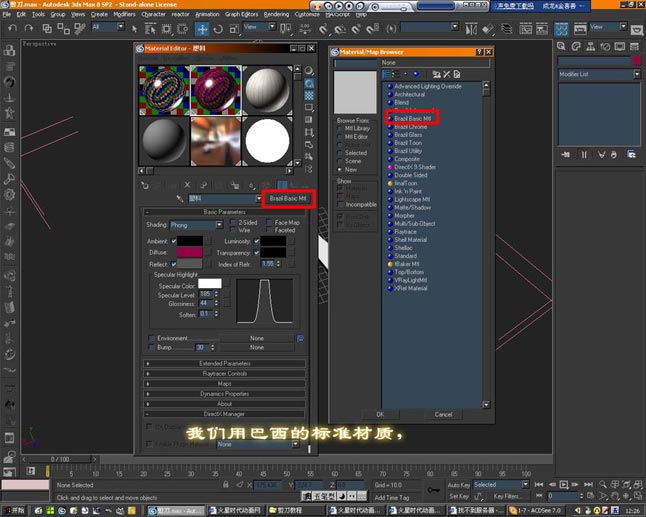The height and width of the screenshot is (517, 646).
Task: Toggle checkered Background icon in Material Editor
Action: (x=309, y=96)
